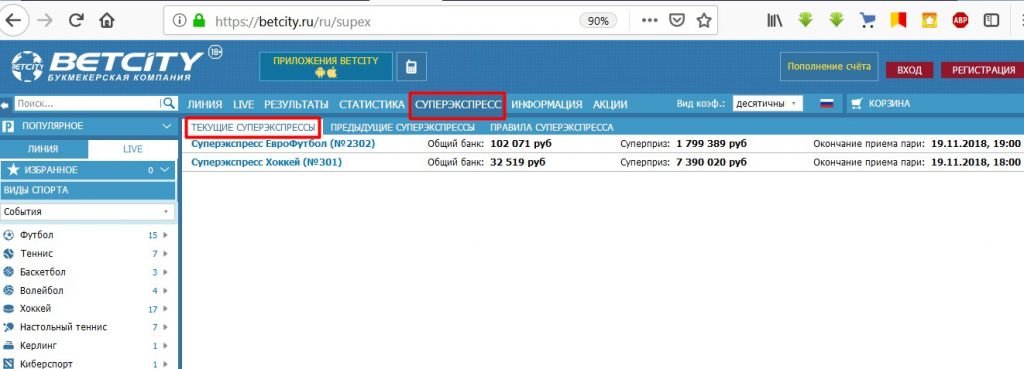Click the Betcity logo
This screenshot has height=369, width=1024.
pyautogui.click(x=108, y=66)
